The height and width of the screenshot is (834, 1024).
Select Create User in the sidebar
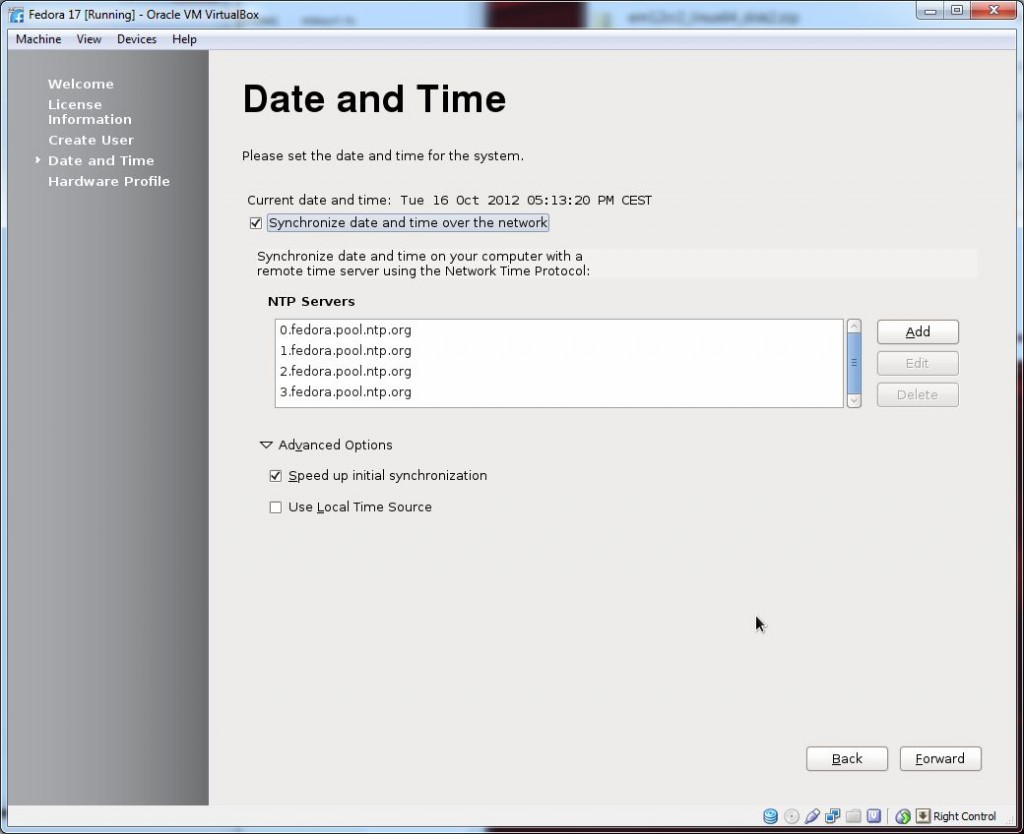(x=90, y=140)
